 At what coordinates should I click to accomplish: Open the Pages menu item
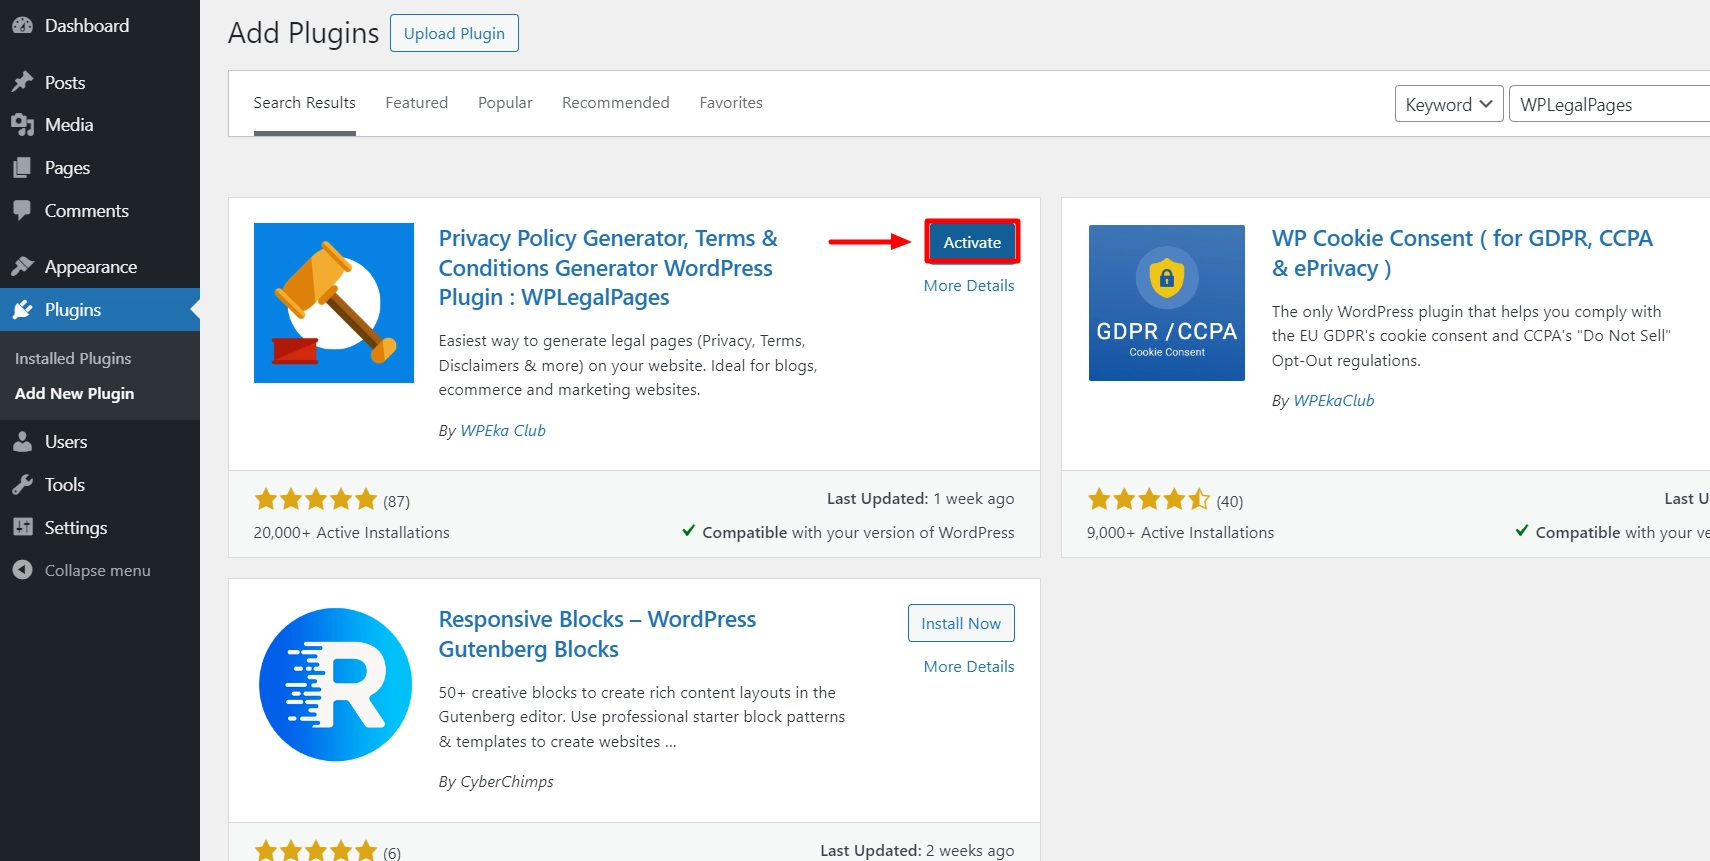pos(100,168)
